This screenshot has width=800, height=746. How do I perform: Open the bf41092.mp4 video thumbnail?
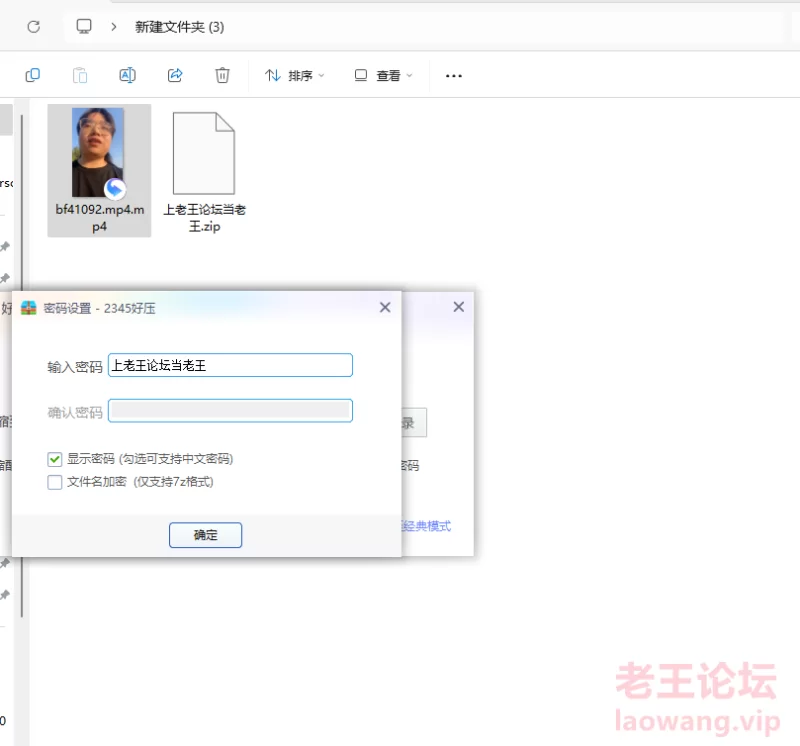[98, 152]
